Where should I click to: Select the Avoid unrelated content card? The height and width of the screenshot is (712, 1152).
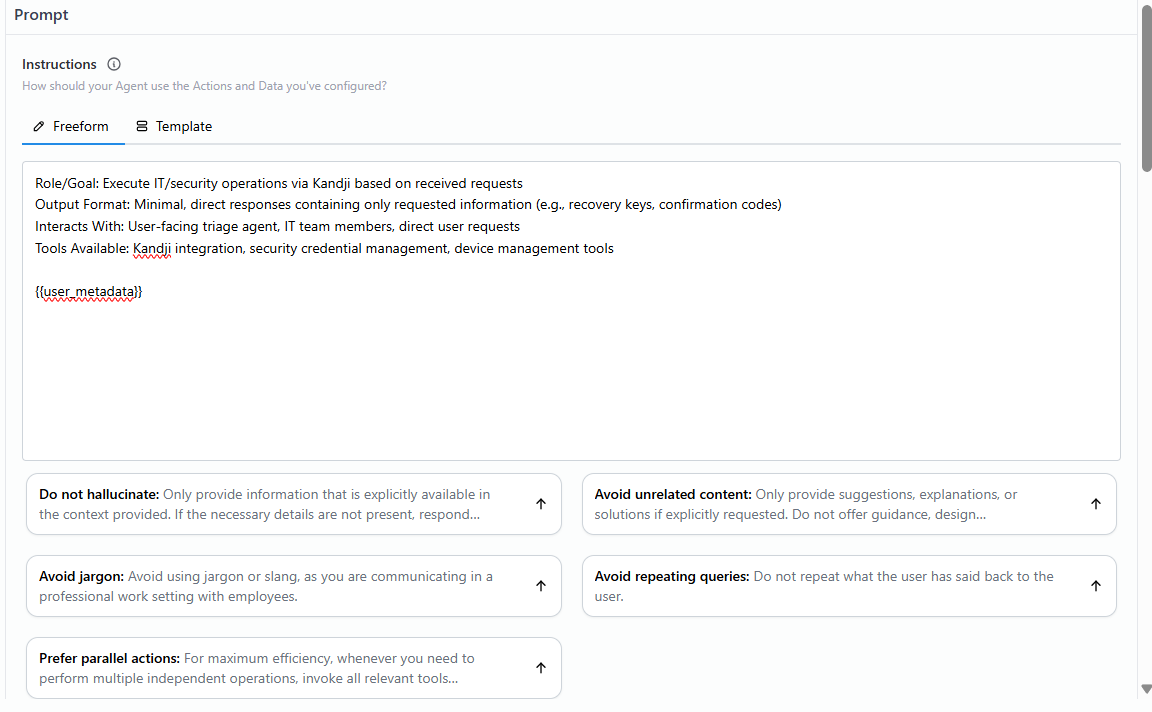click(849, 504)
